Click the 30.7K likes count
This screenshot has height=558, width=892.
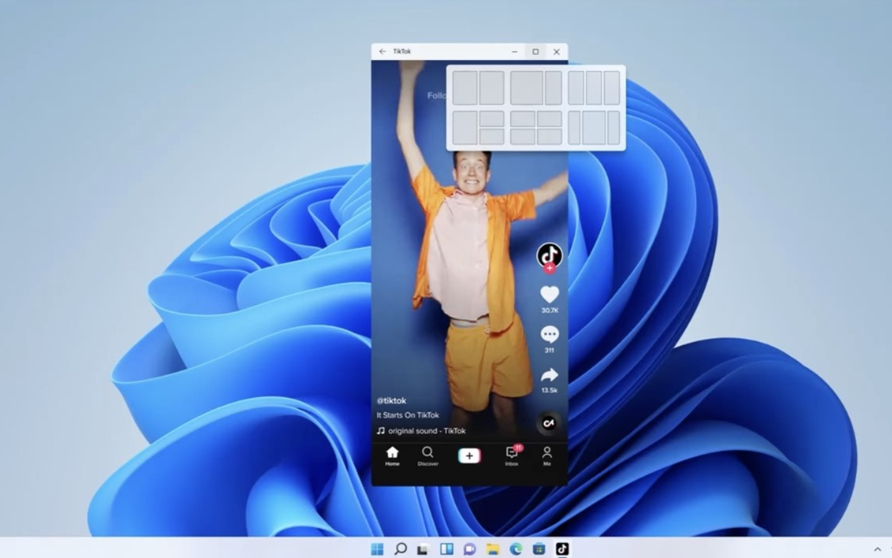pos(550,311)
